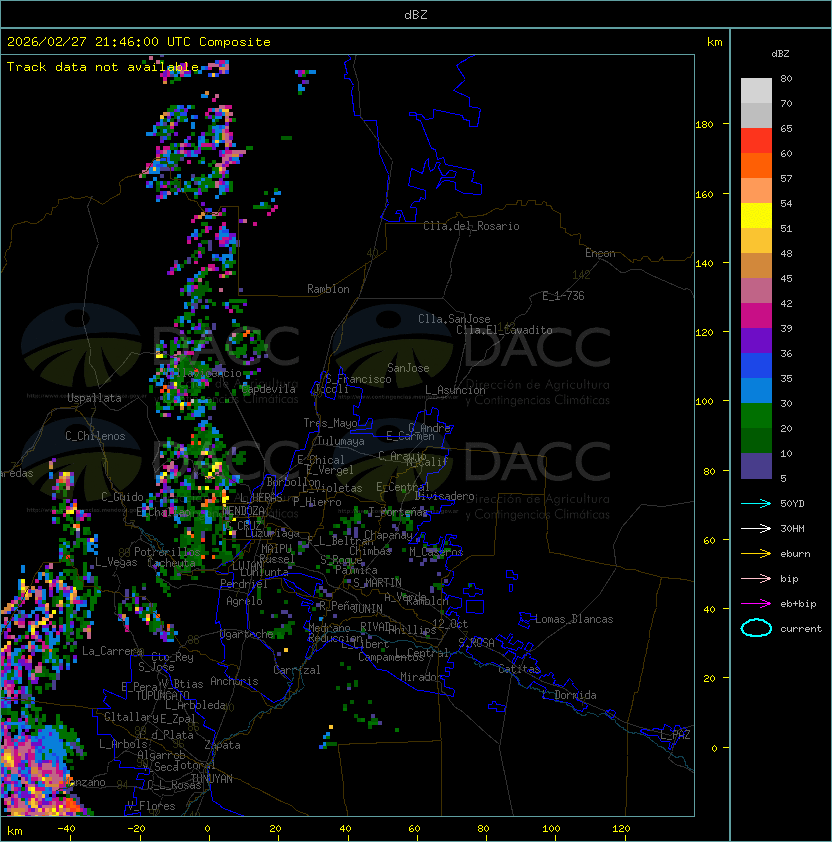Click the 2026/02/27 21:46:00 UTC Composite timestamp
This screenshot has height=842, width=832.
(139, 42)
